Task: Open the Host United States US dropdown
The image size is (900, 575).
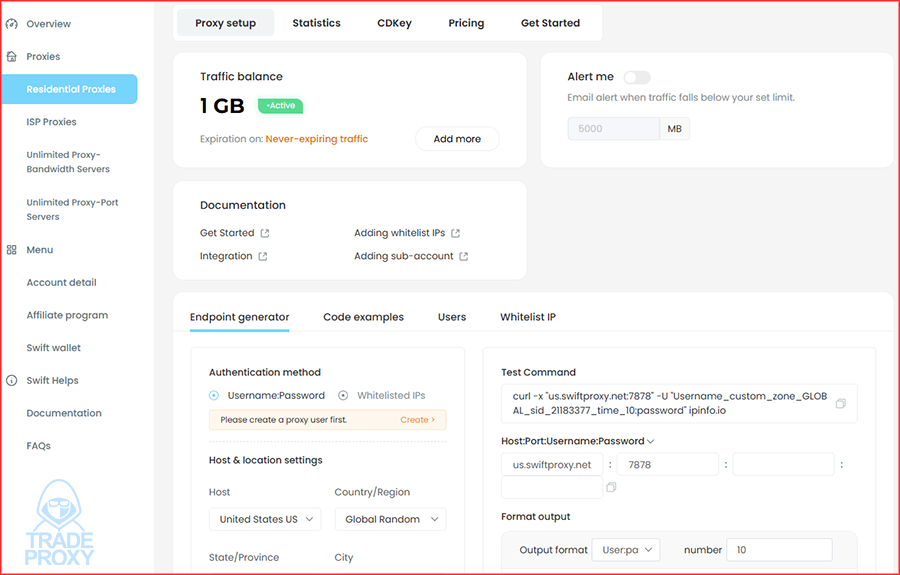Action: 265,519
